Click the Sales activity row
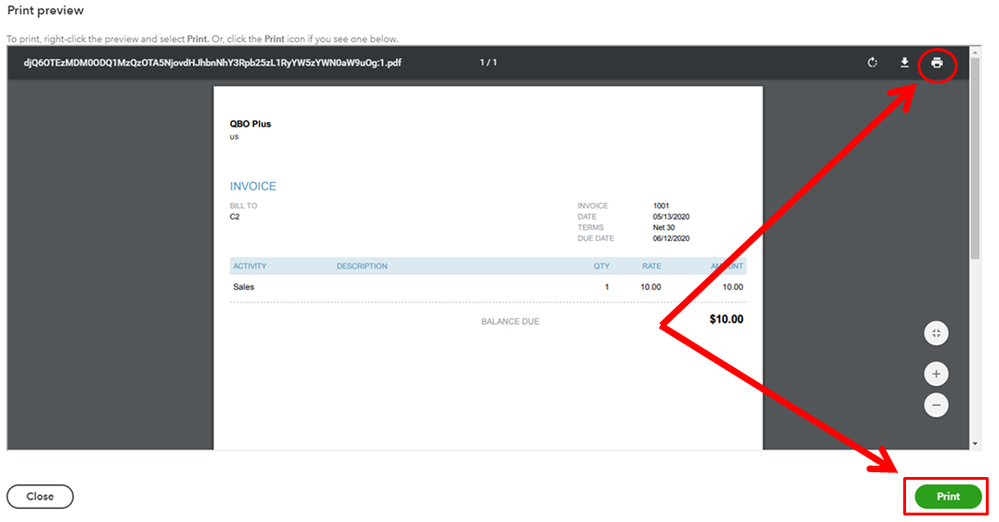This screenshot has width=999, height=522. click(488, 287)
